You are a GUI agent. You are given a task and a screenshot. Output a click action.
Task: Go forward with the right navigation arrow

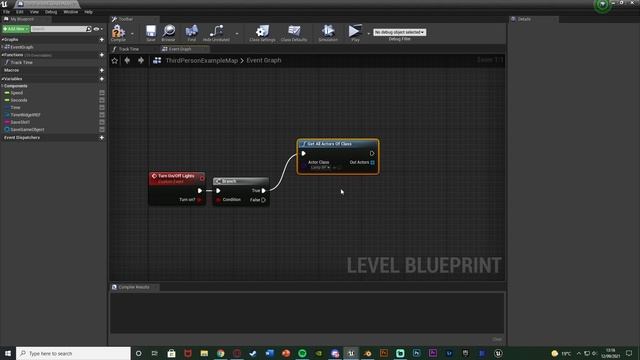(141, 60)
